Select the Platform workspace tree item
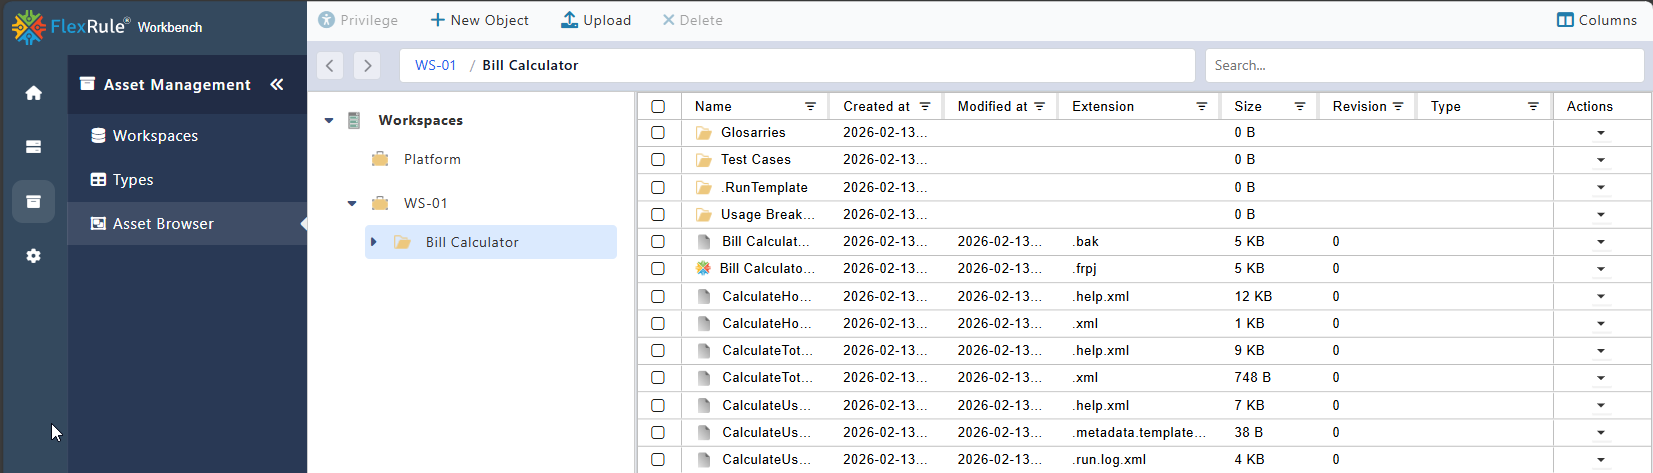 tap(432, 159)
